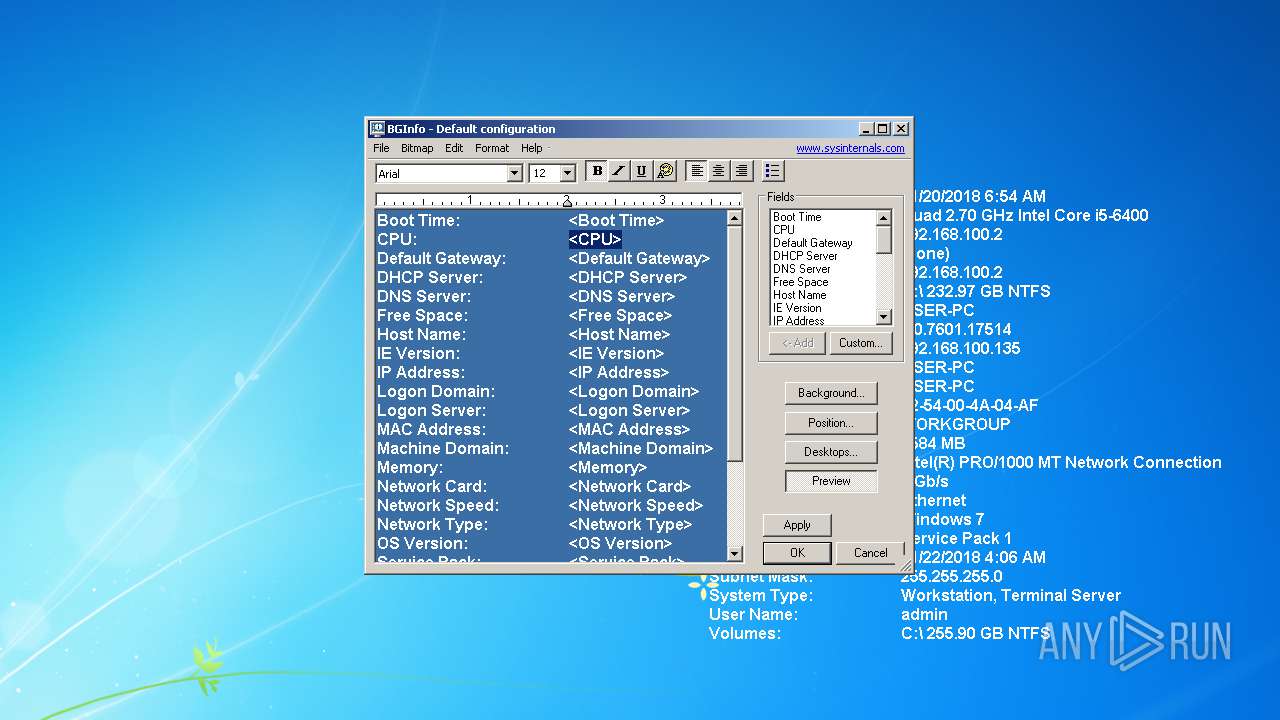The width and height of the screenshot is (1280, 720).
Task: Click 'User Name:' on desktop wallpaper
Action: 753,614
